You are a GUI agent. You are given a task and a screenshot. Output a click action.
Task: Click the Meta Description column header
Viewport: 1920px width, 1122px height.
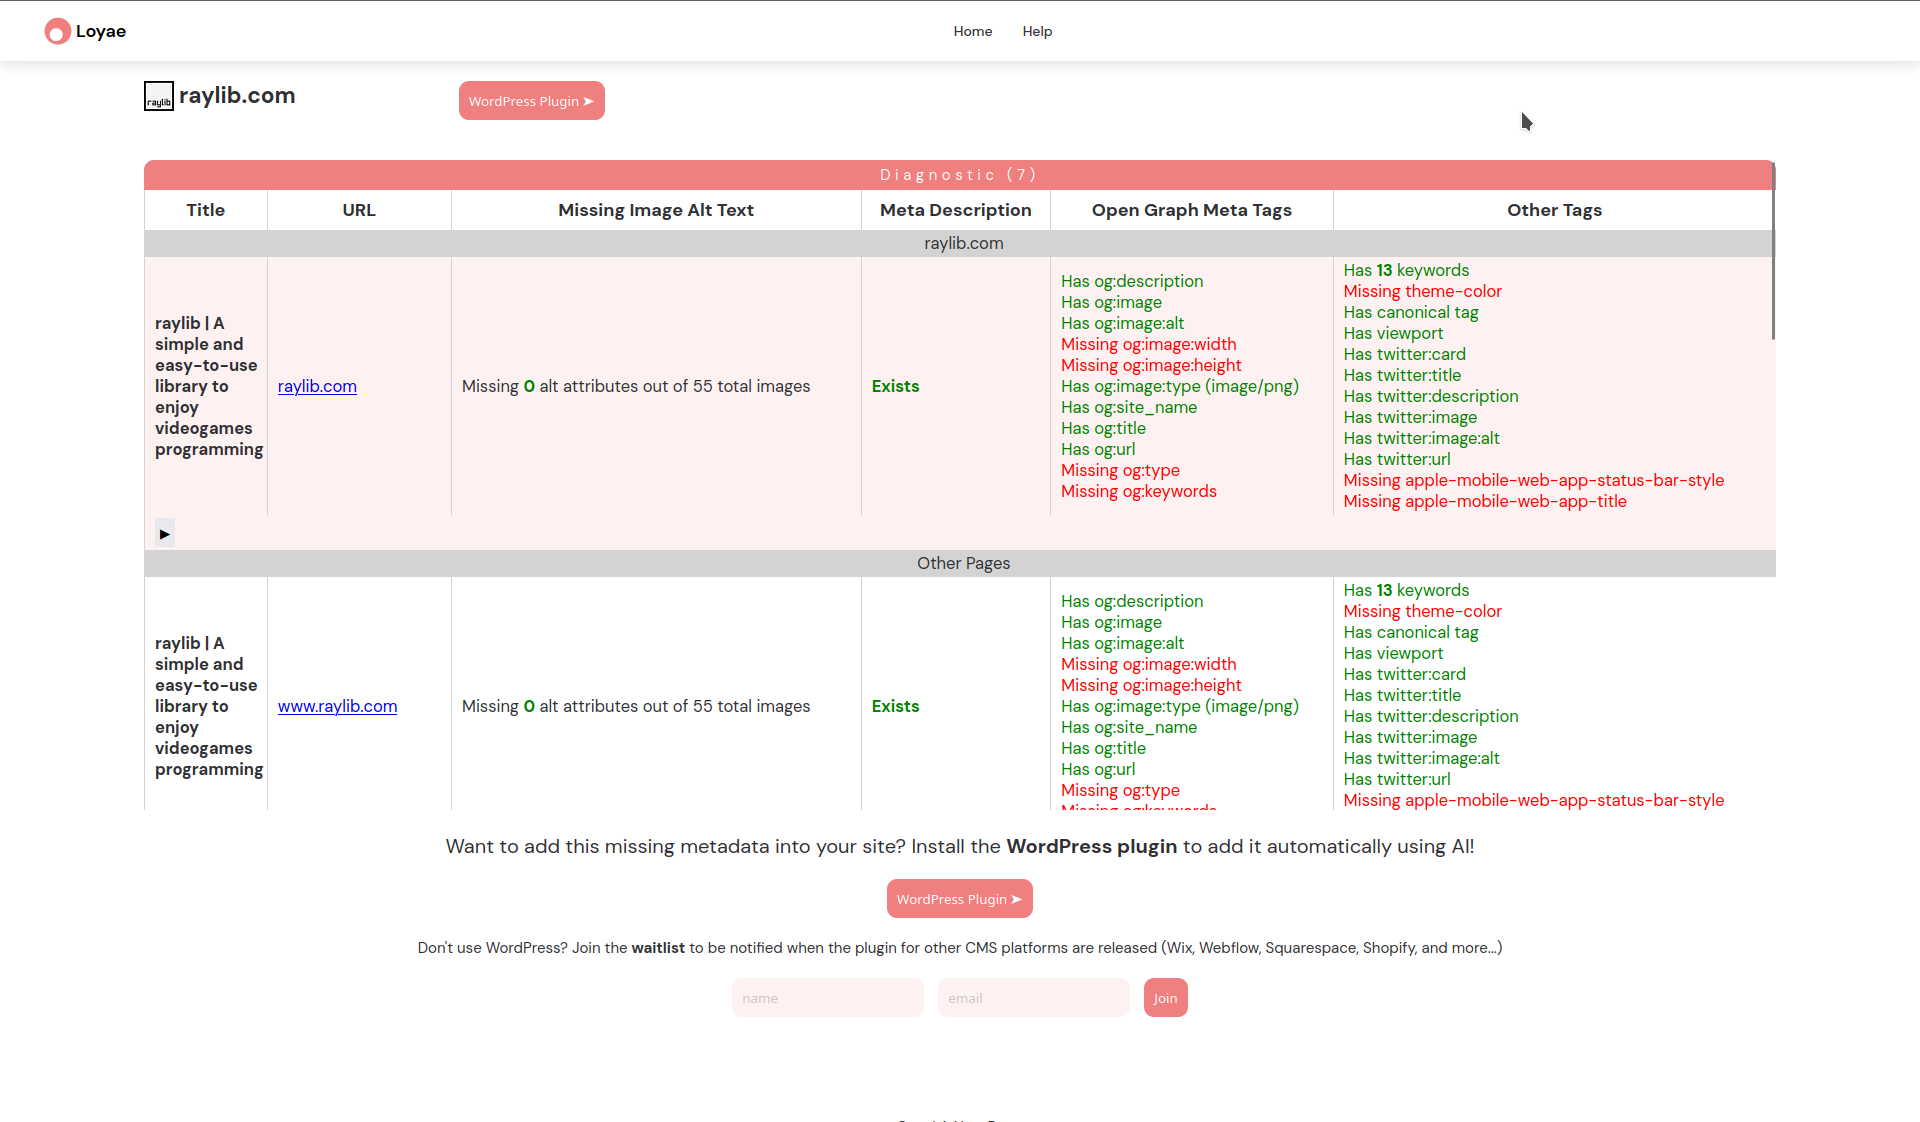[956, 210]
